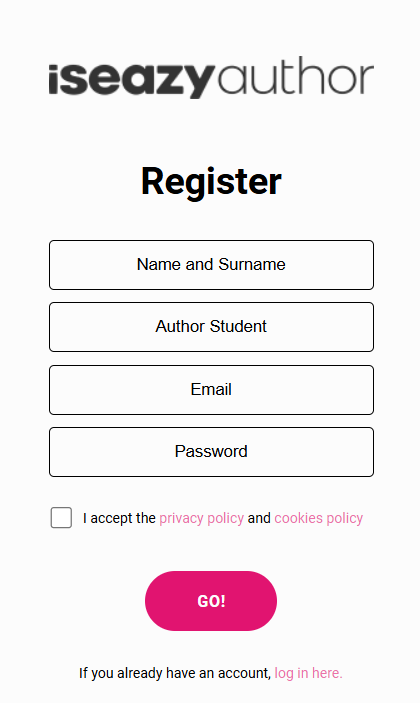Select the Author Student input box
Viewport: 420px width, 703px height.
(211, 327)
